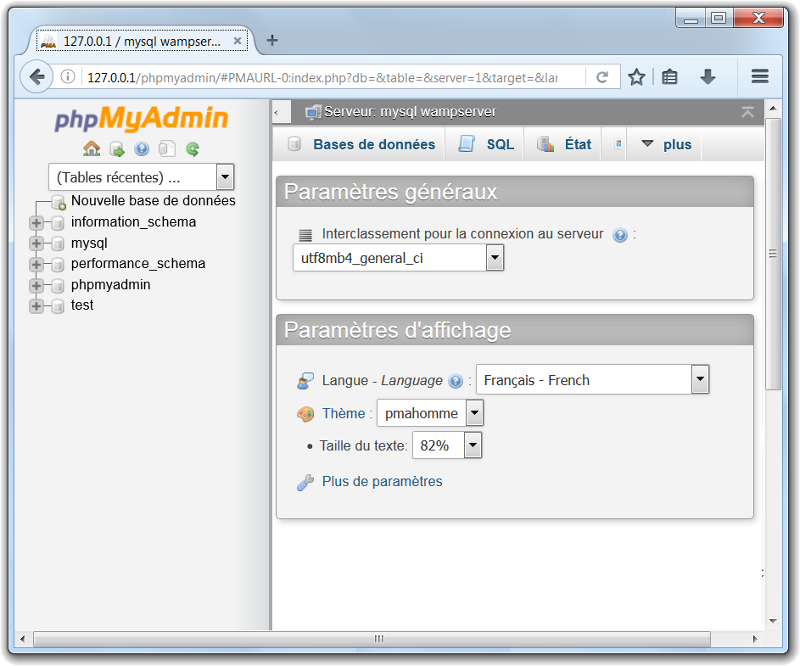Bookmark this page with the star icon
The height and width of the screenshot is (666, 800).
(636, 77)
